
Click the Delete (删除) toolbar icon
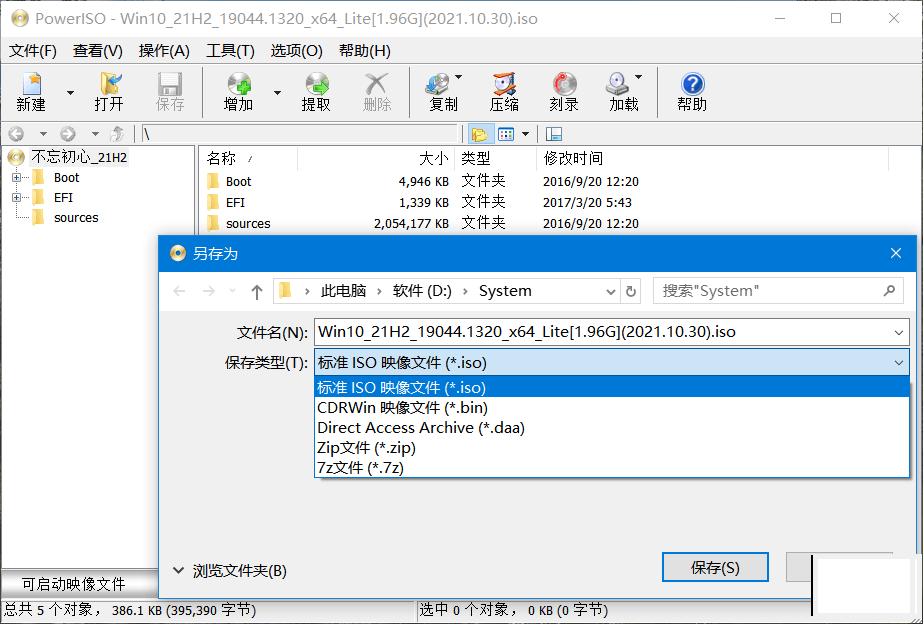point(377,92)
